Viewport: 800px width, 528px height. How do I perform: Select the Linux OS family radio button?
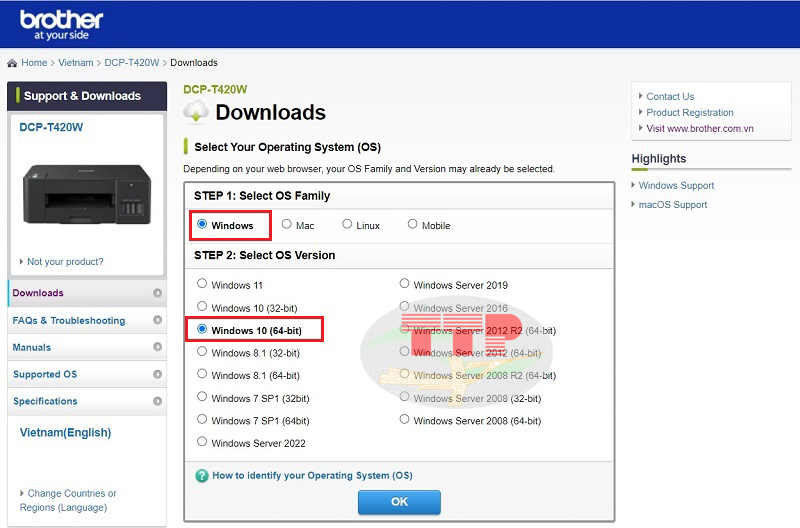click(x=347, y=224)
